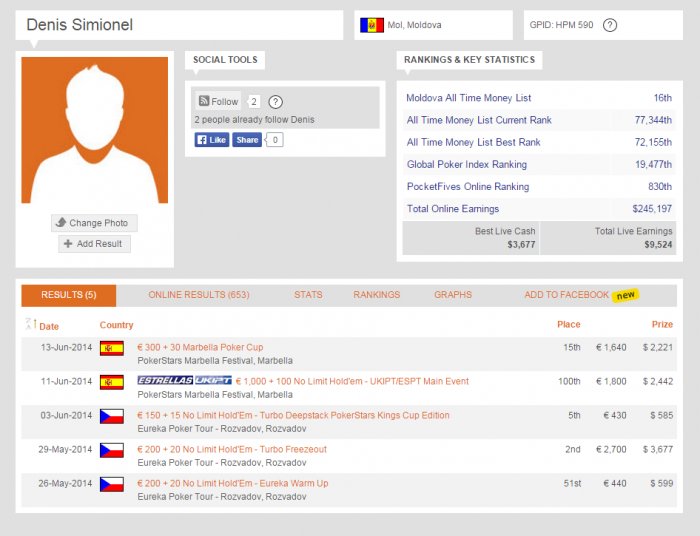Click Czech flag on 29-May-2014 row
This screenshot has height=536, width=700.
(112, 450)
